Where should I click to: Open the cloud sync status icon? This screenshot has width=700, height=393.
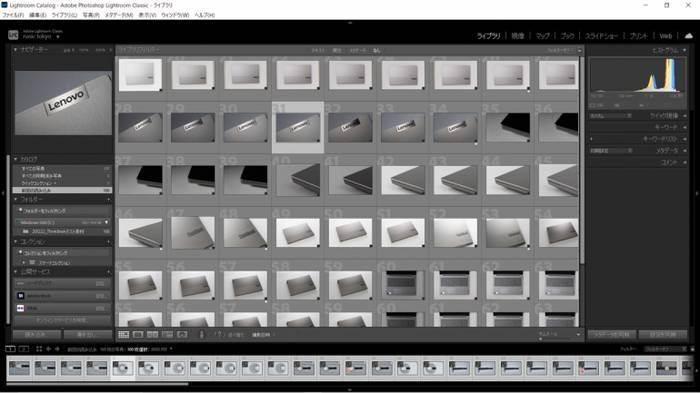click(x=689, y=36)
